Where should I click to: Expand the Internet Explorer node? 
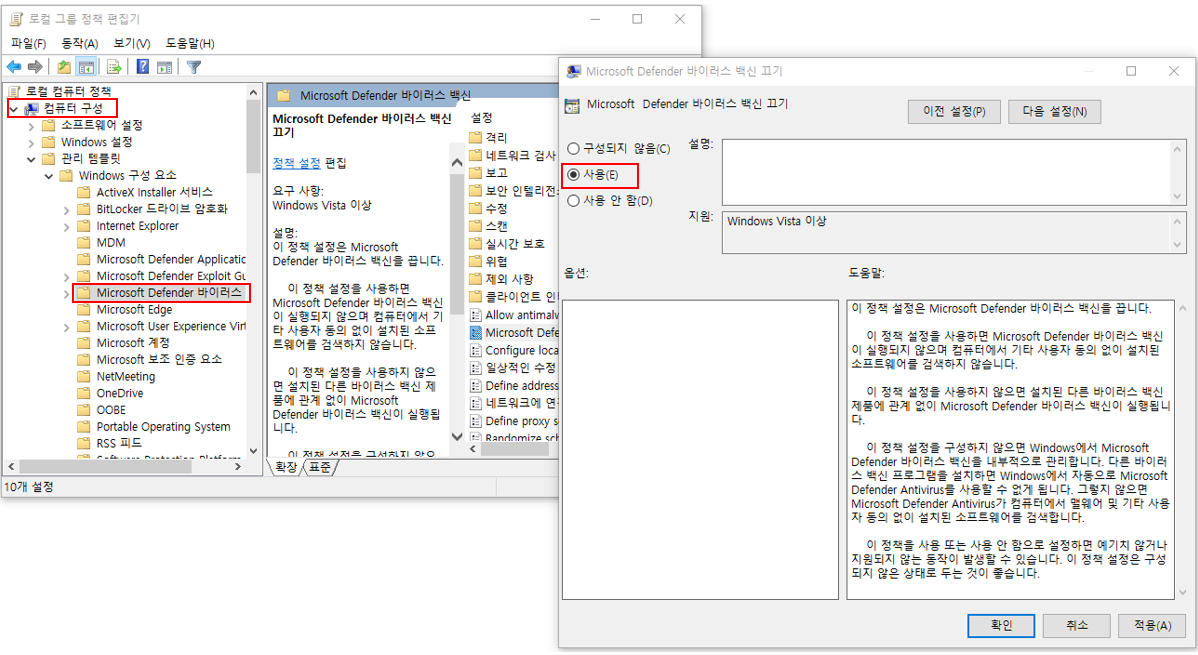coord(66,227)
